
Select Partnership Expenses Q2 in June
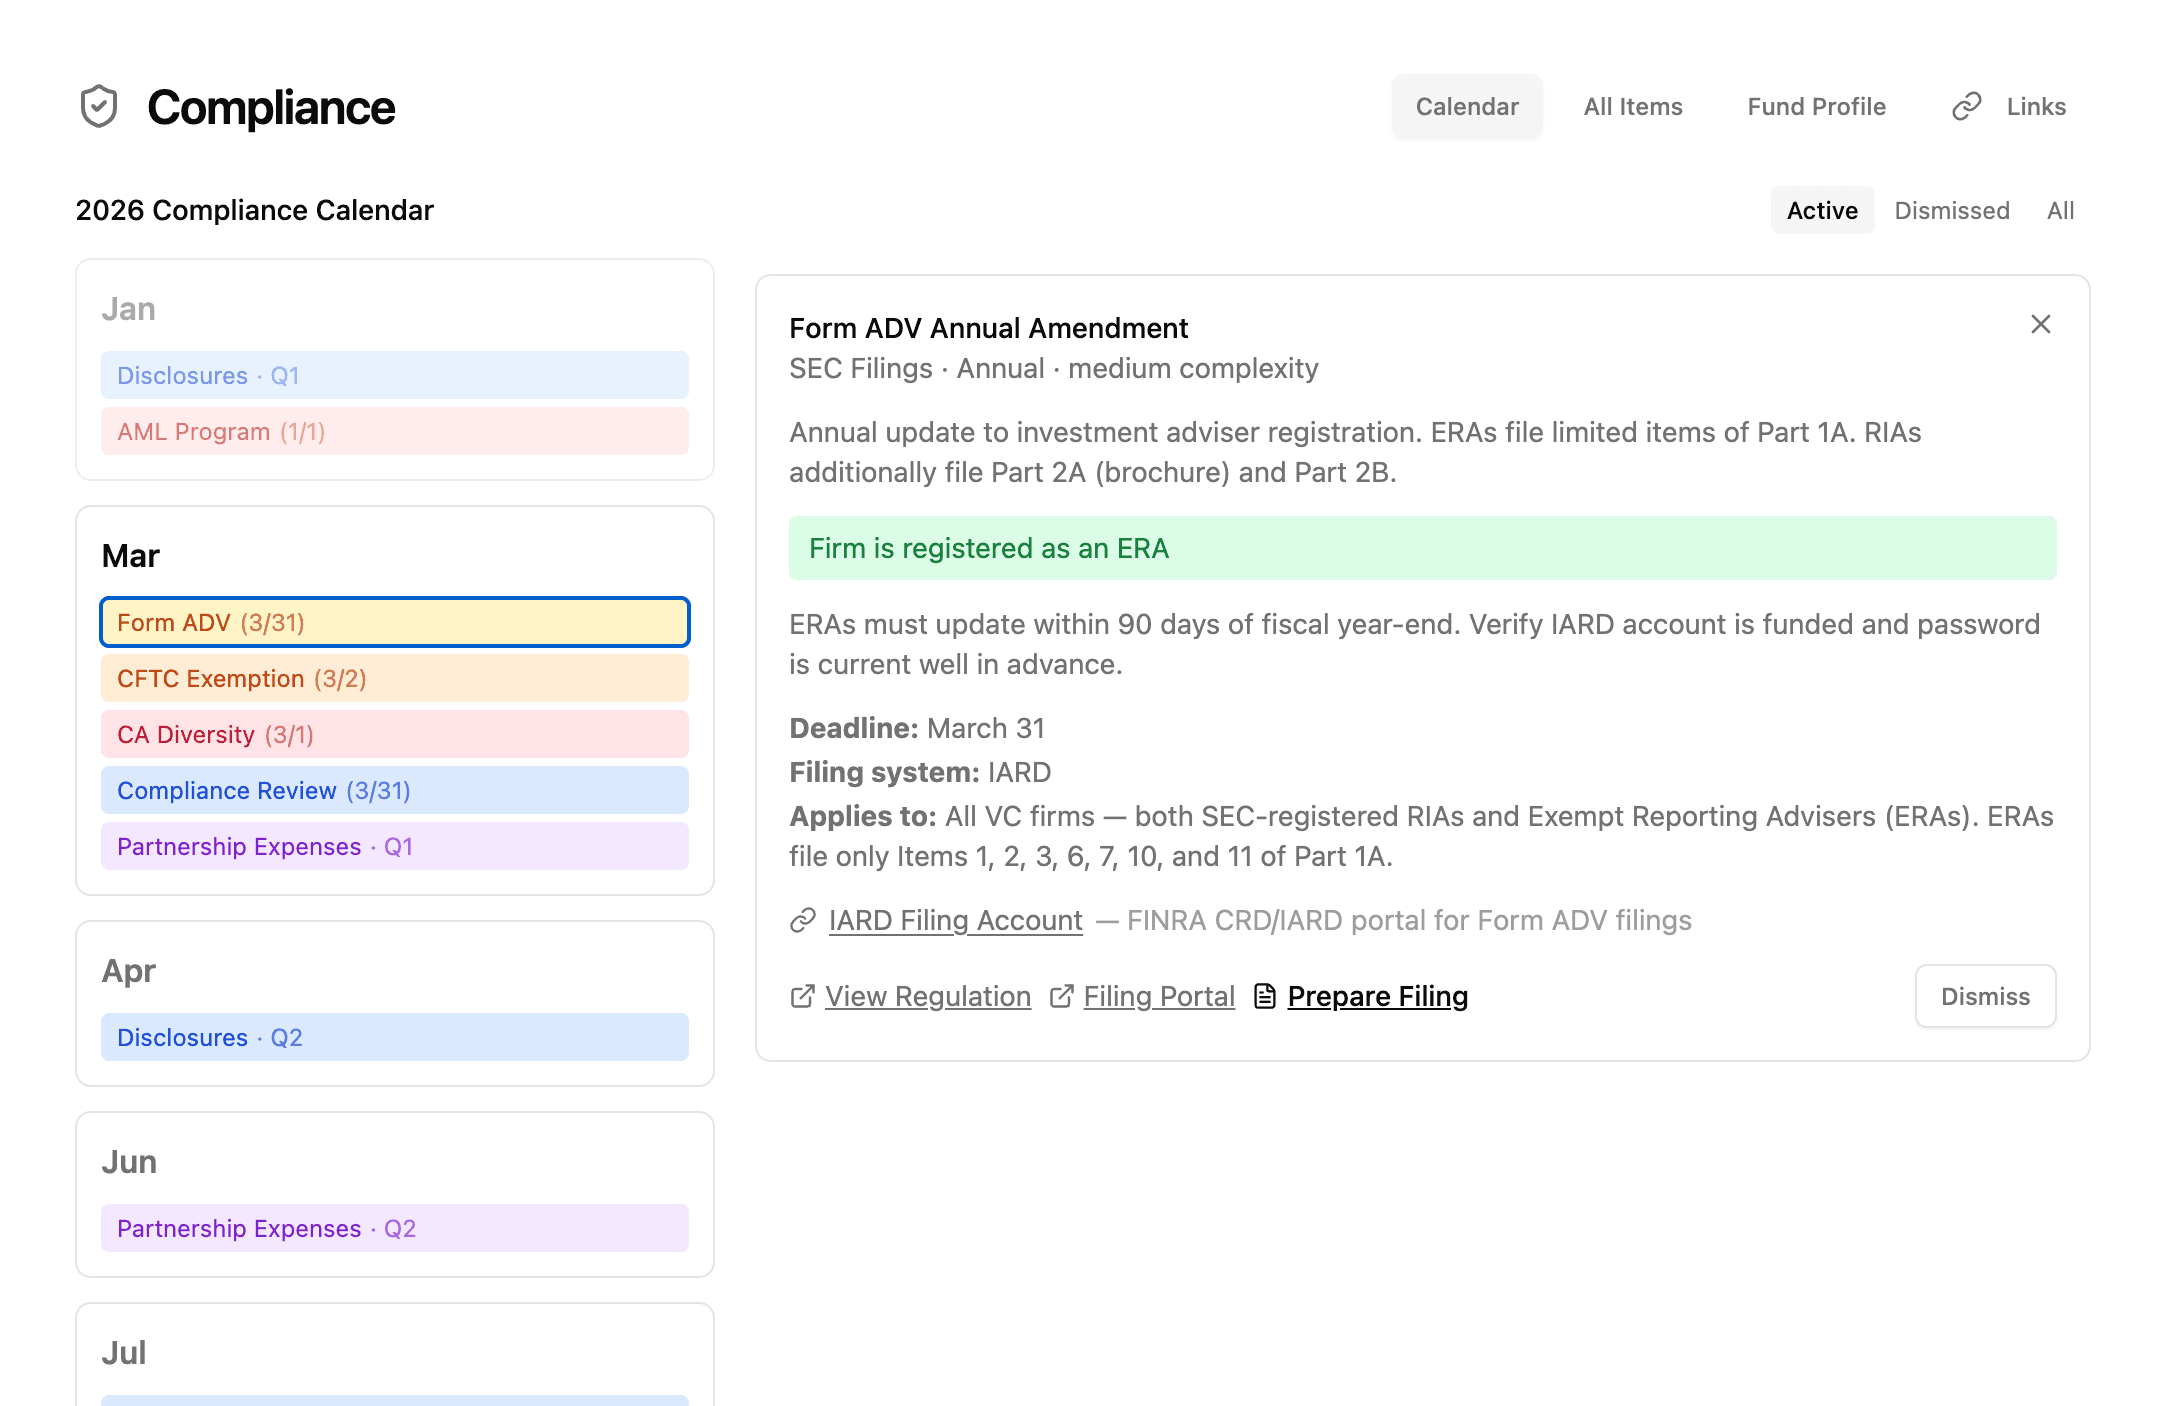click(395, 1228)
